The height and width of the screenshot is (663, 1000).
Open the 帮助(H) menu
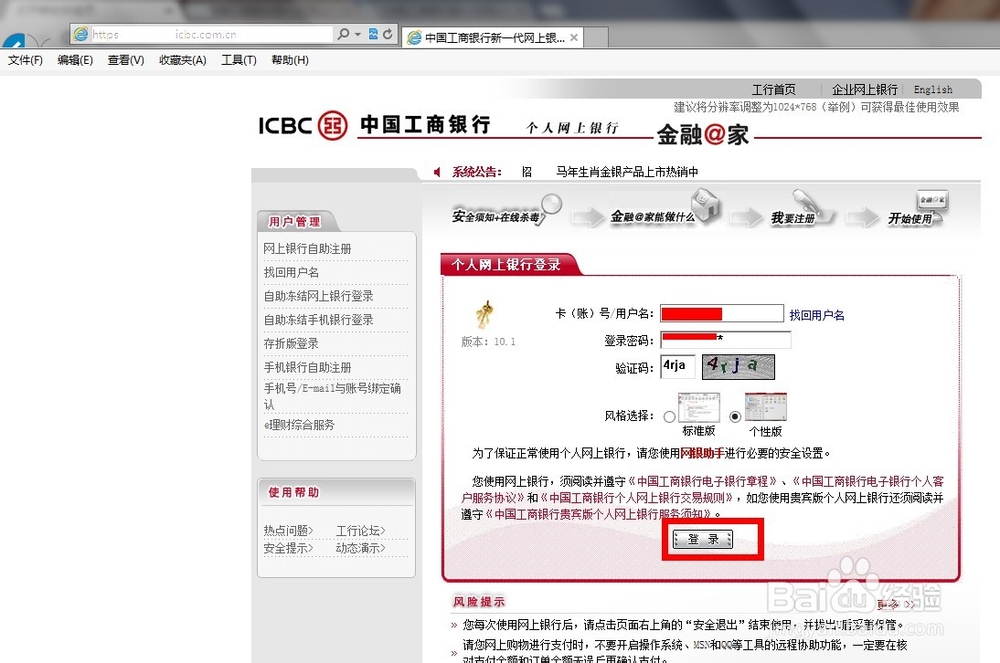click(x=290, y=60)
